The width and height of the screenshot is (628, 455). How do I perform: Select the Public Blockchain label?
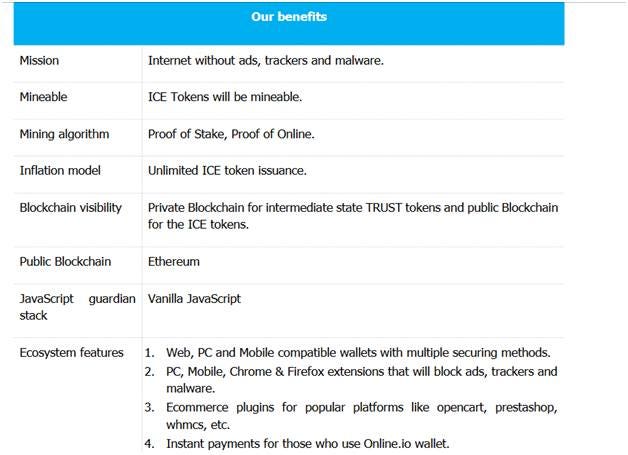coord(65,262)
